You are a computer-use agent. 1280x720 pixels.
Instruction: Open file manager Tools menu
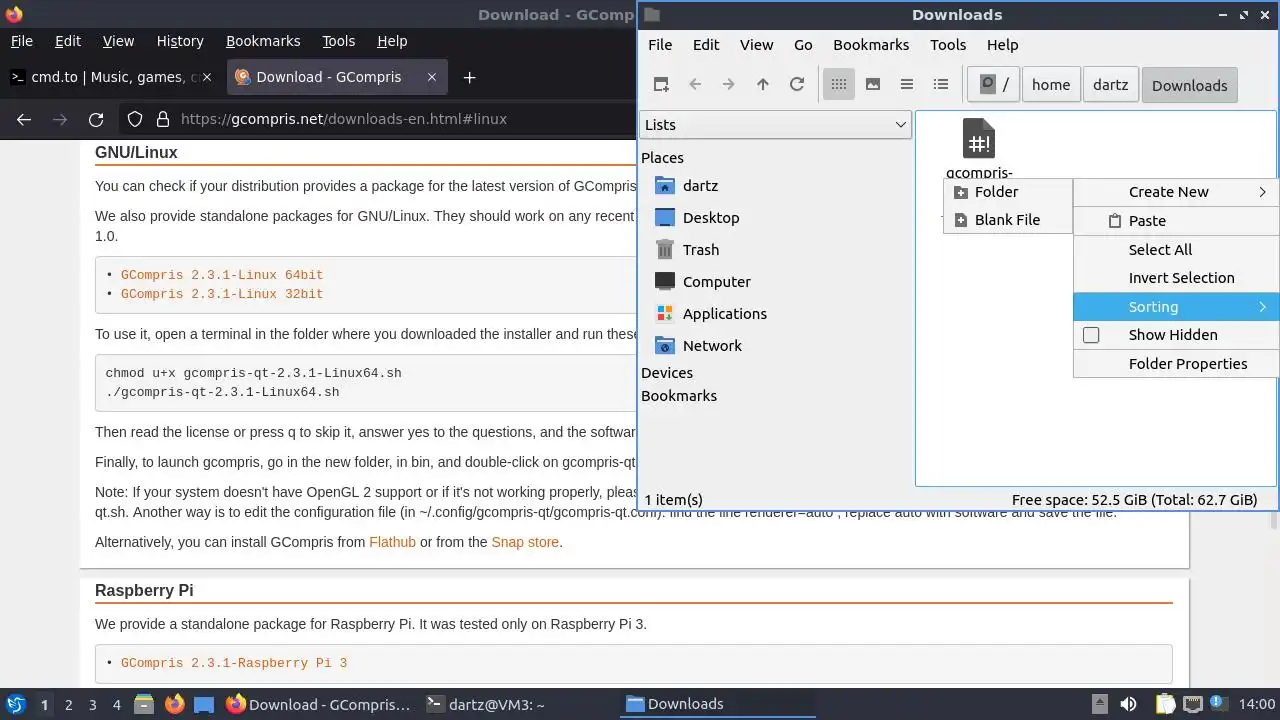pyautogui.click(x=948, y=45)
